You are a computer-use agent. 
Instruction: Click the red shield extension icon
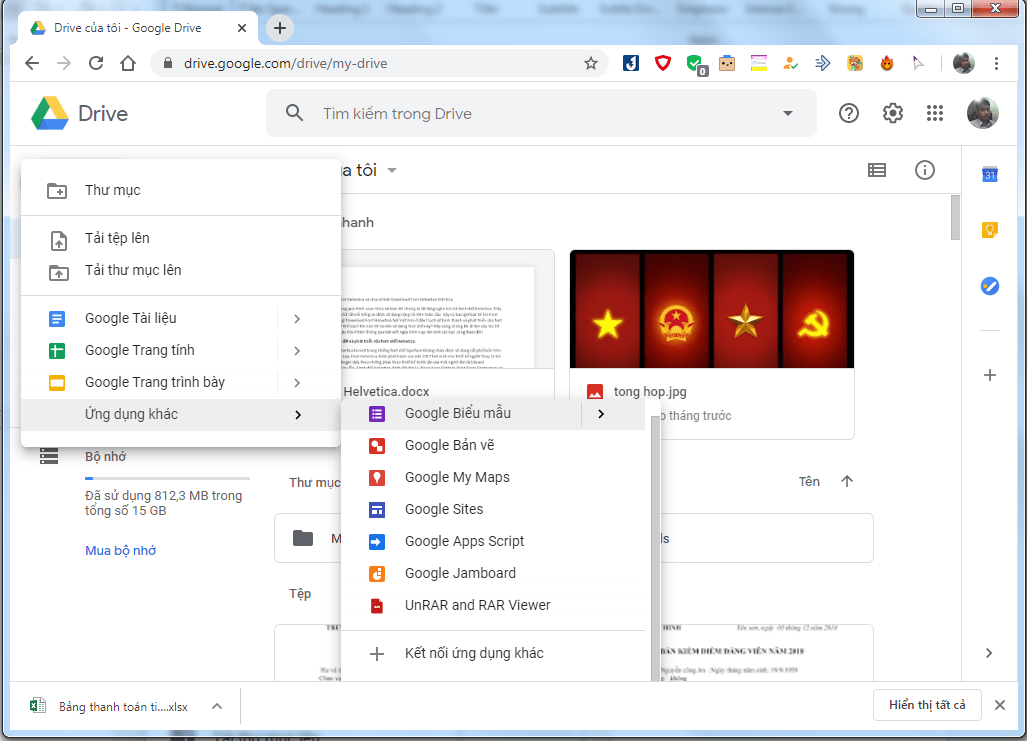point(663,64)
